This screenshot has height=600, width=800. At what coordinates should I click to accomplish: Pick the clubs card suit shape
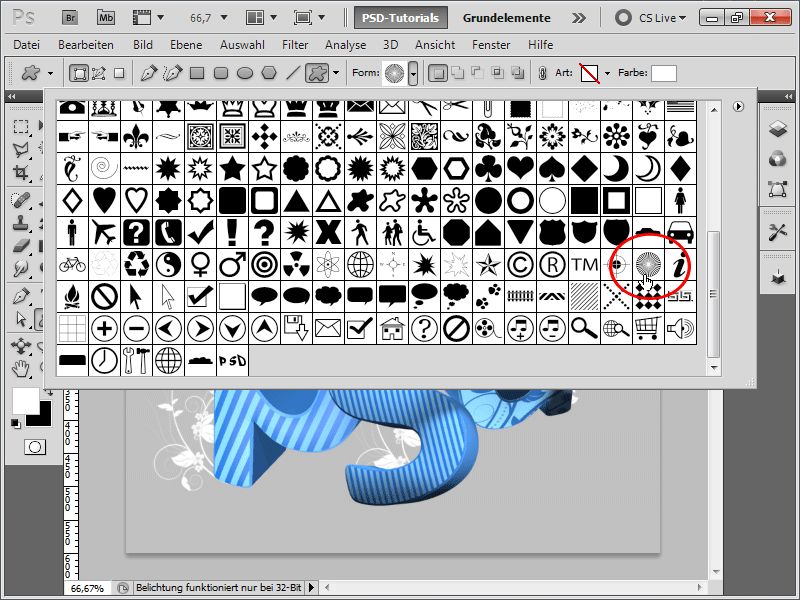[x=488, y=169]
